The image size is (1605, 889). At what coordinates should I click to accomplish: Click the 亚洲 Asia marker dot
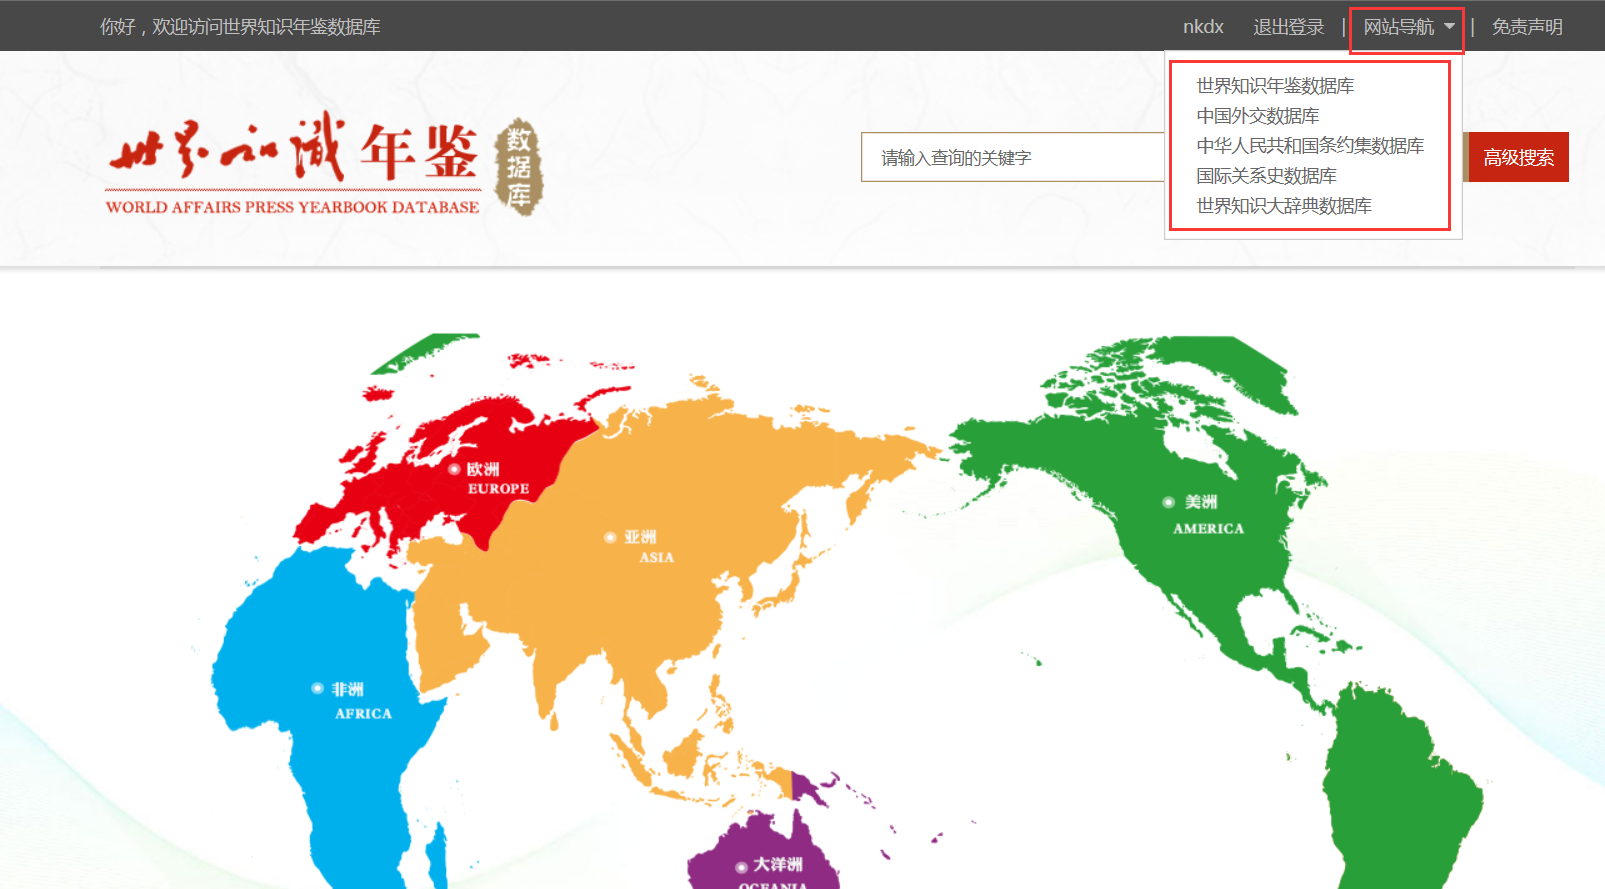pyautogui.click(x=610, y=538)
